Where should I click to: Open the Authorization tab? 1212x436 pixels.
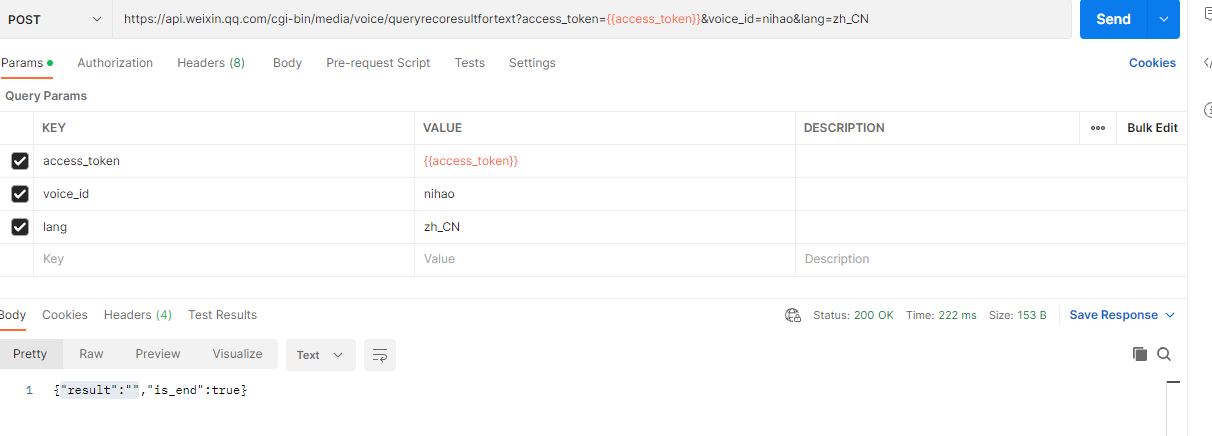115,63
